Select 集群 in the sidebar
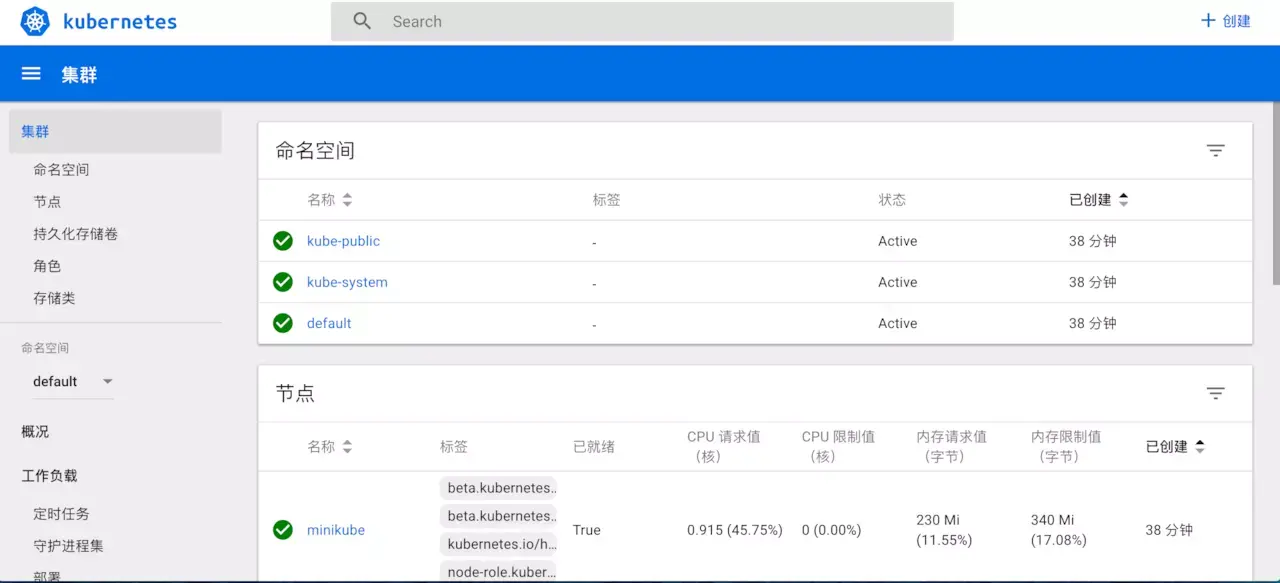 pos(115,132)
